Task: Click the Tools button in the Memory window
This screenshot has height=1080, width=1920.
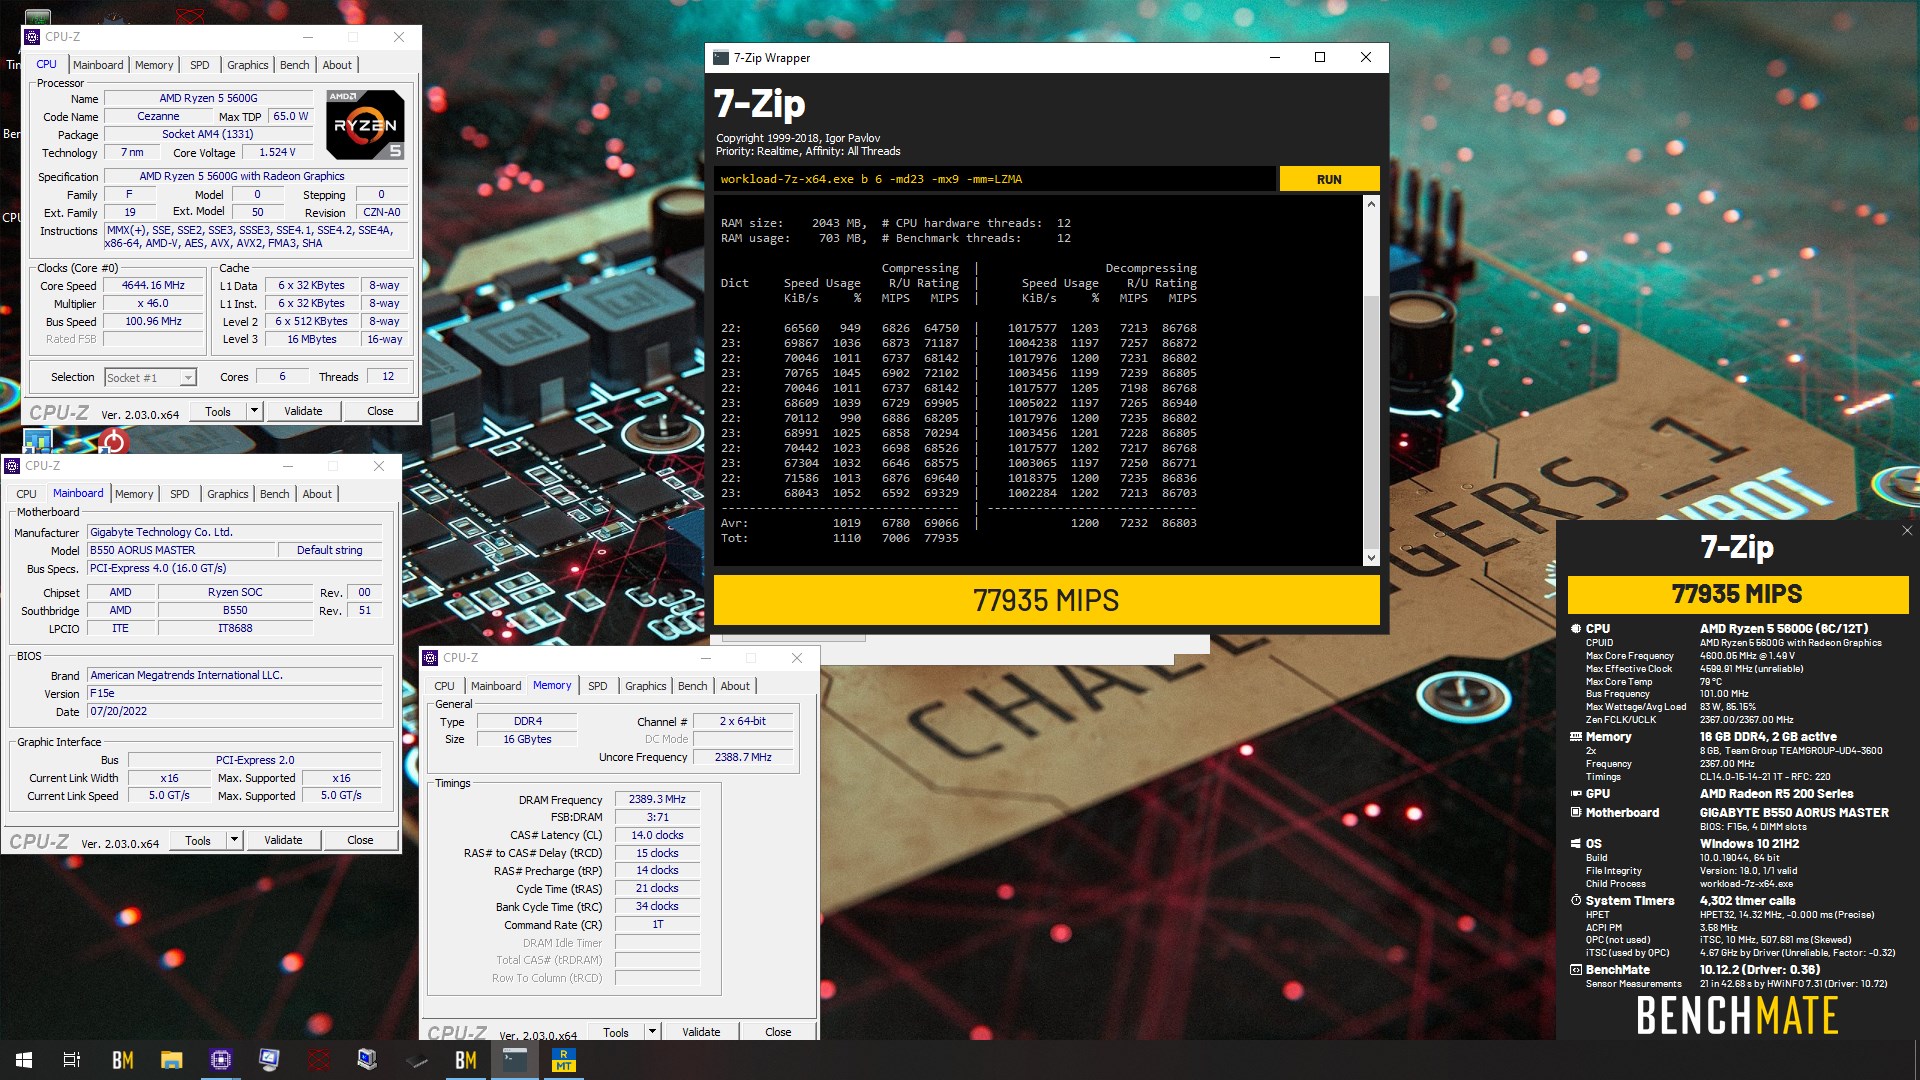Action: 616,1032
